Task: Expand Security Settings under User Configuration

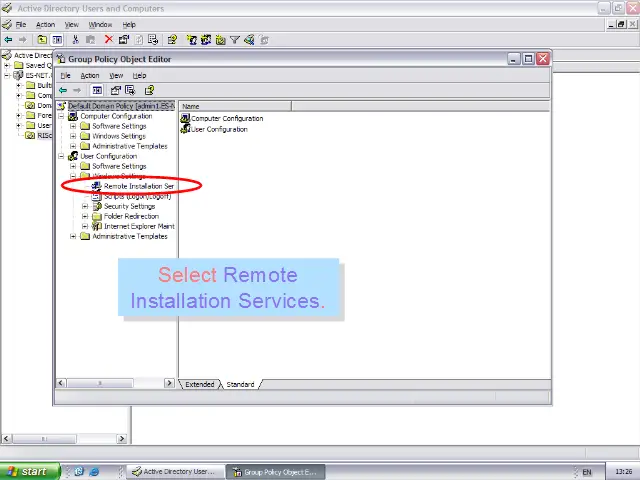Action: (85, 206)
